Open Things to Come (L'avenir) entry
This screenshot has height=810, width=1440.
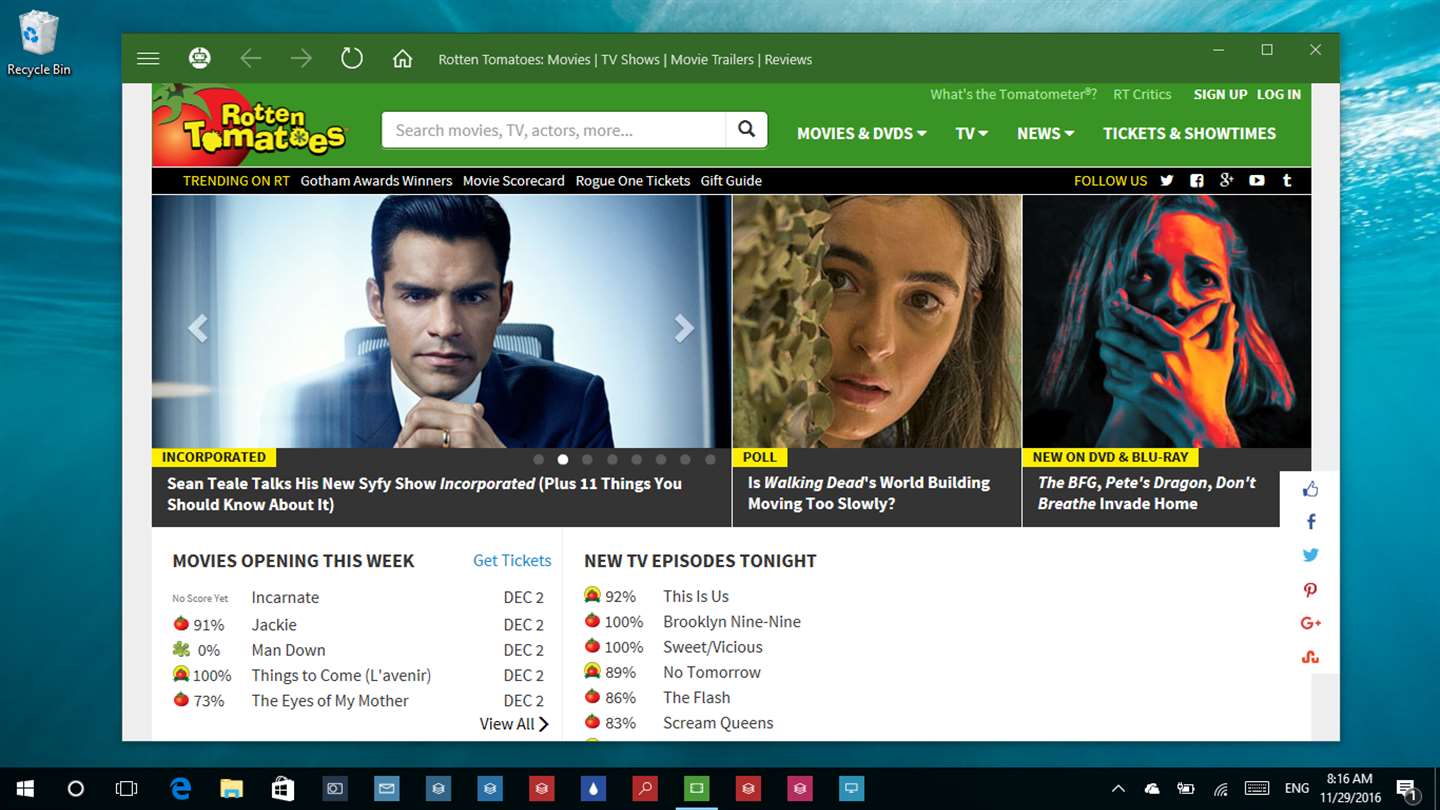(x=341, y=675)
